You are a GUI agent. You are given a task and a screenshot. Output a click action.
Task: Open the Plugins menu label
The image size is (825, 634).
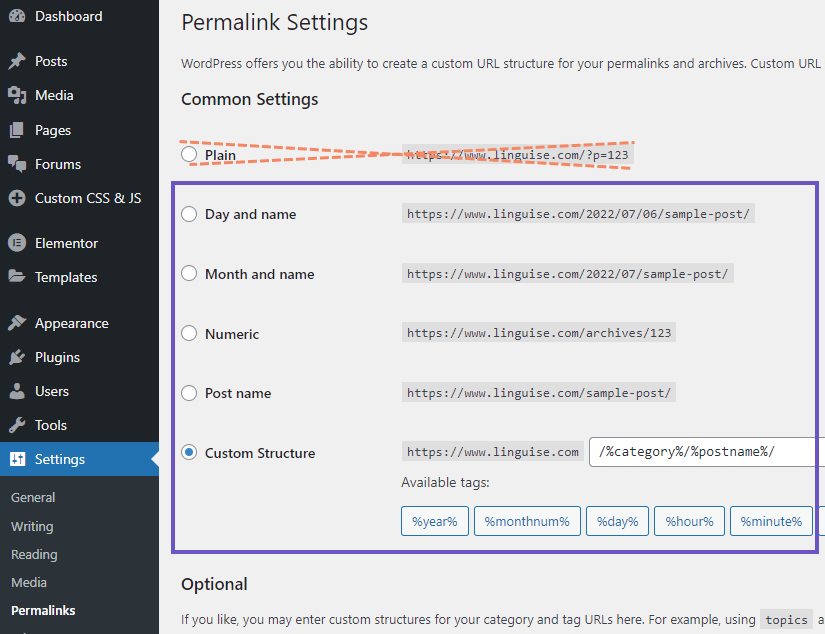57,357
